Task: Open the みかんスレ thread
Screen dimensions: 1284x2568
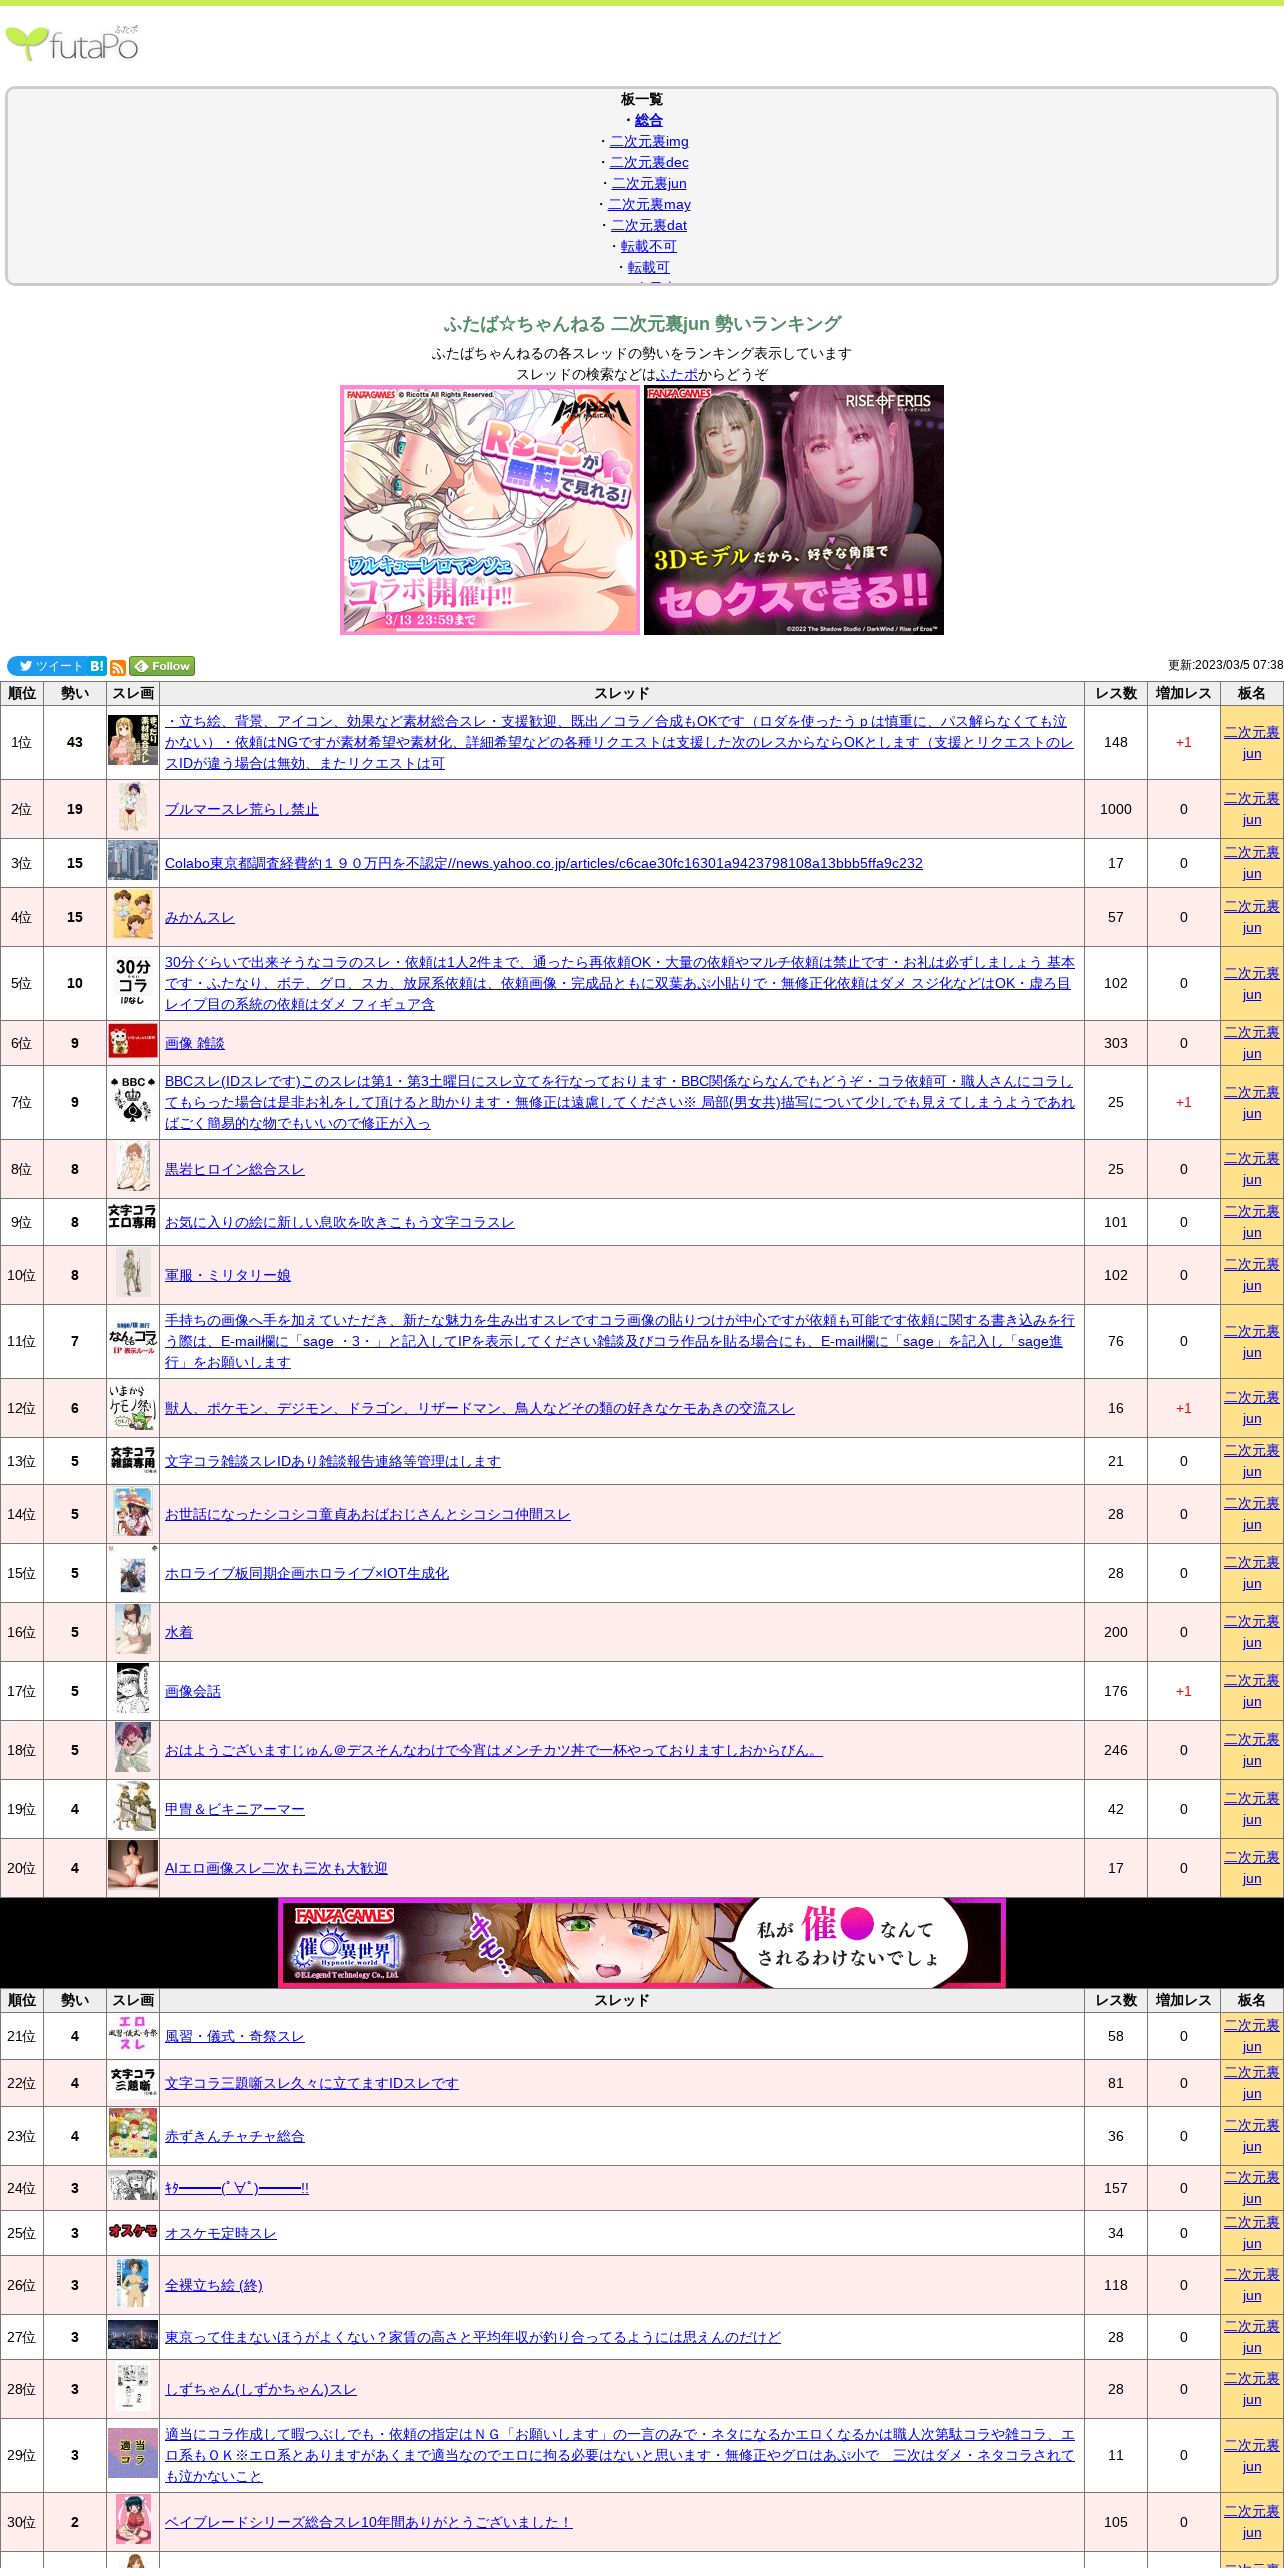Action: (x=200, y=917)
